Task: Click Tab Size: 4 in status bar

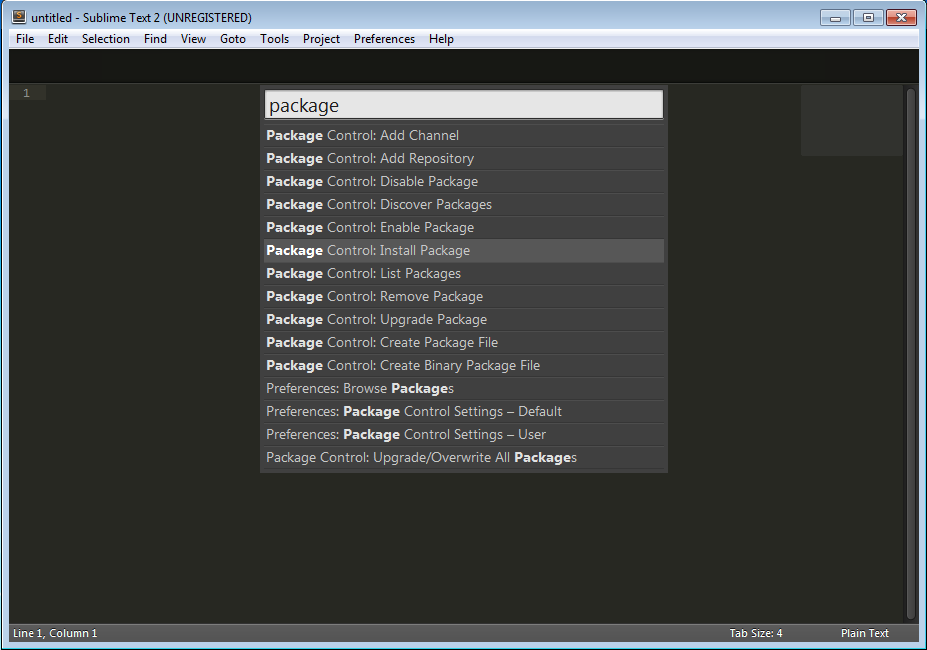Action: point(756,633)
